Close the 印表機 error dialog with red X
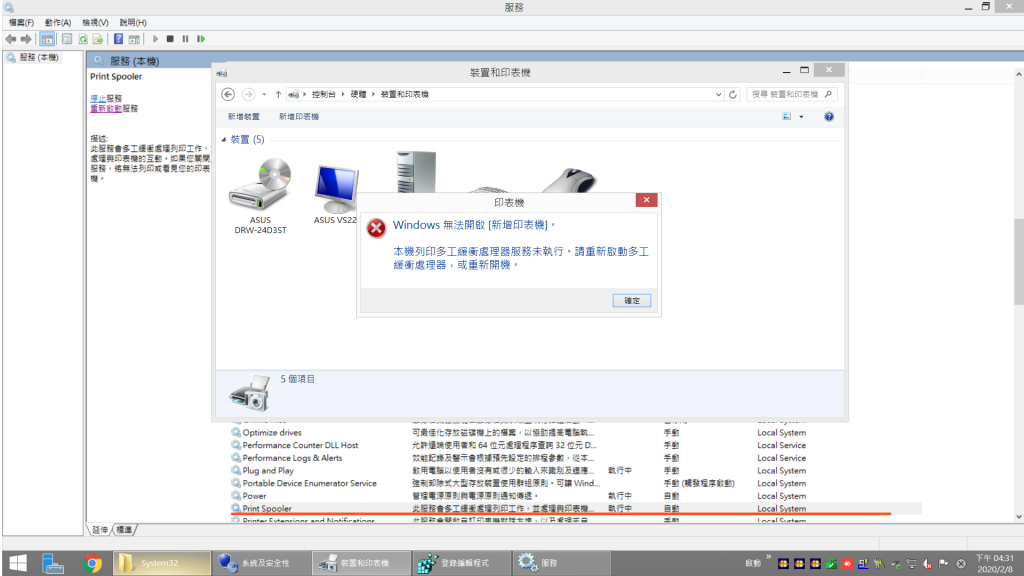 646,200
